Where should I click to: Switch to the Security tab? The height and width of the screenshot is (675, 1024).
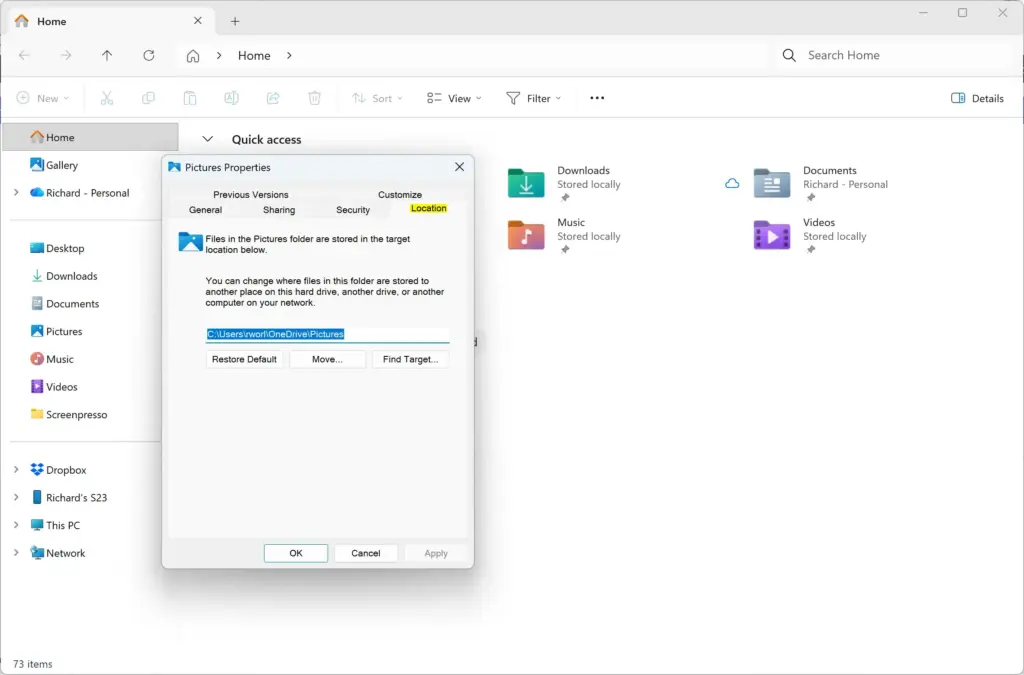353,210
